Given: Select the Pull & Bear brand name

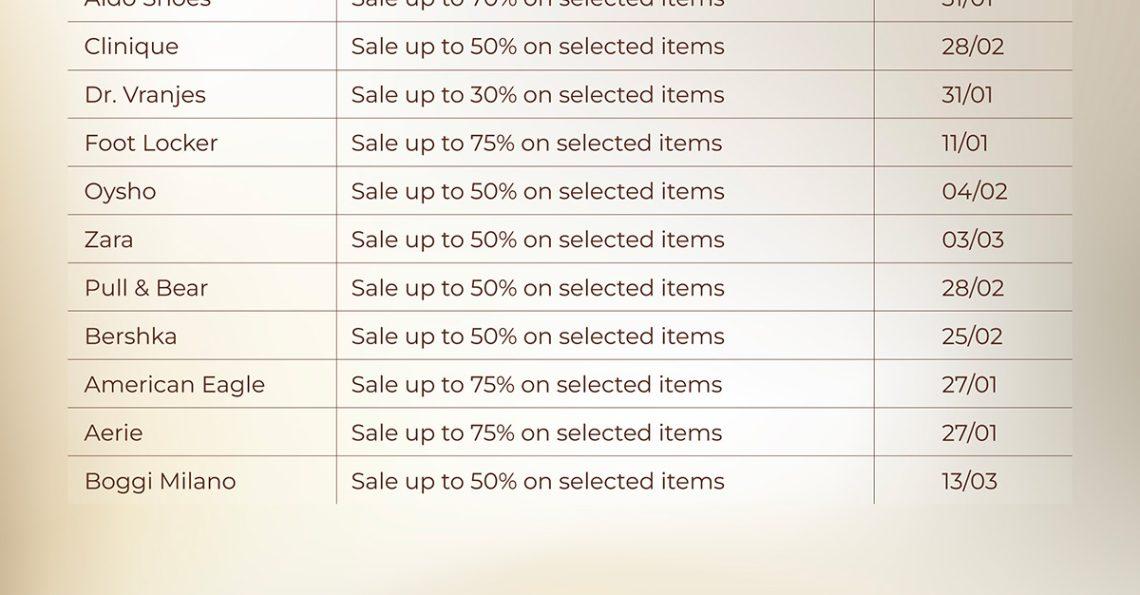Looking at the screenshot, I should point(146,288).
